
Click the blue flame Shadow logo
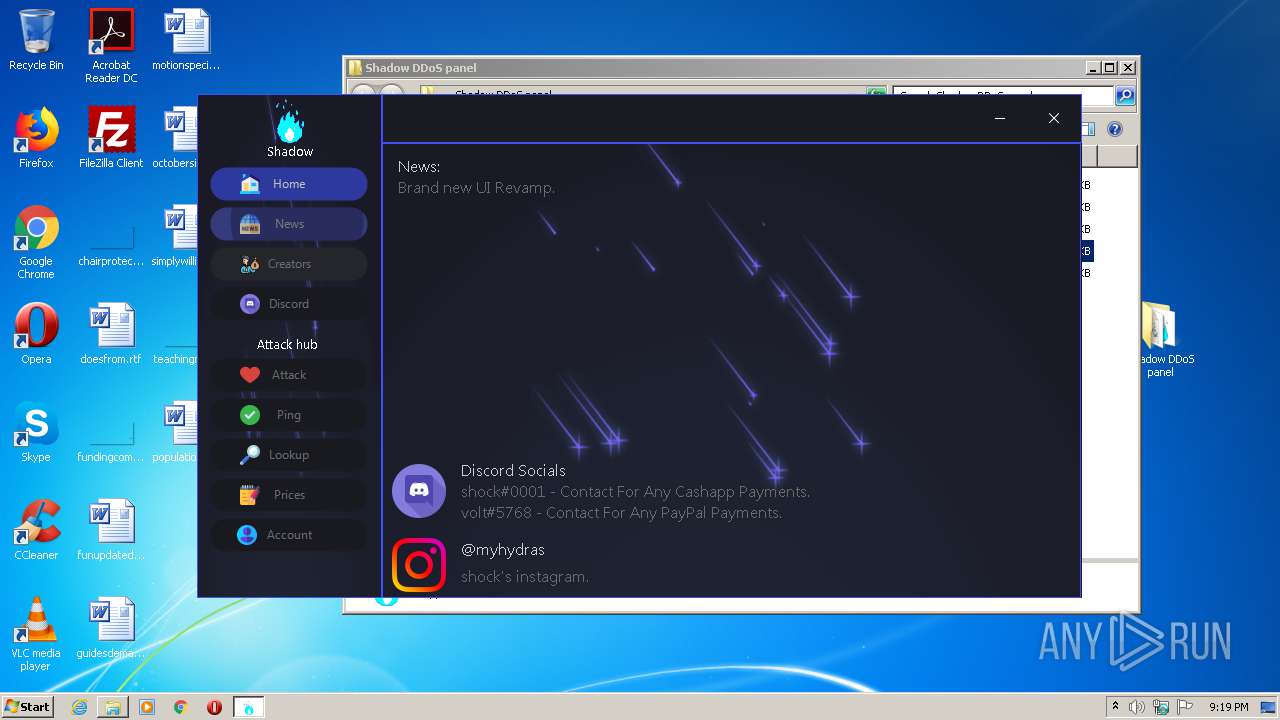pos(290,122)
